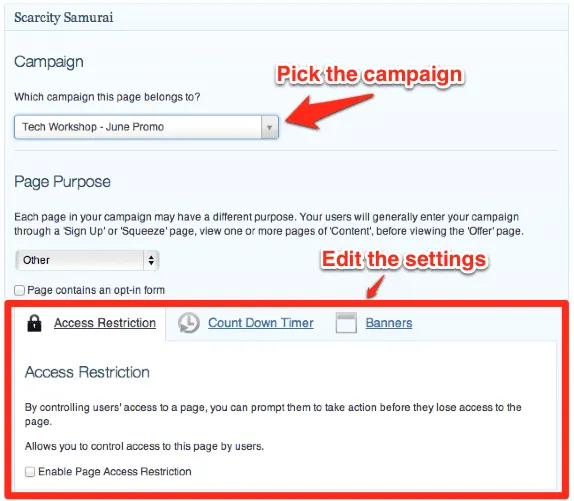Click the 'Pick the campaign' red annotation
The width and height of the screenshot is (574, 501).
(369, 74)
